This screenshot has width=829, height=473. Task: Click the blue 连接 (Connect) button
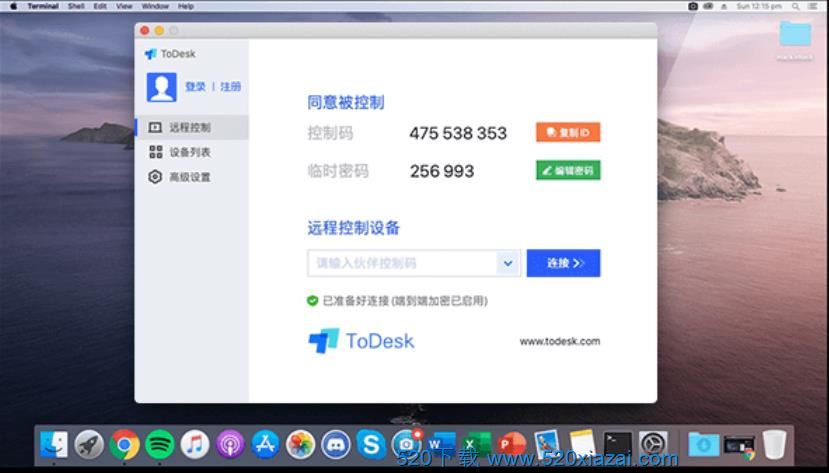click(x=563, y=263)
